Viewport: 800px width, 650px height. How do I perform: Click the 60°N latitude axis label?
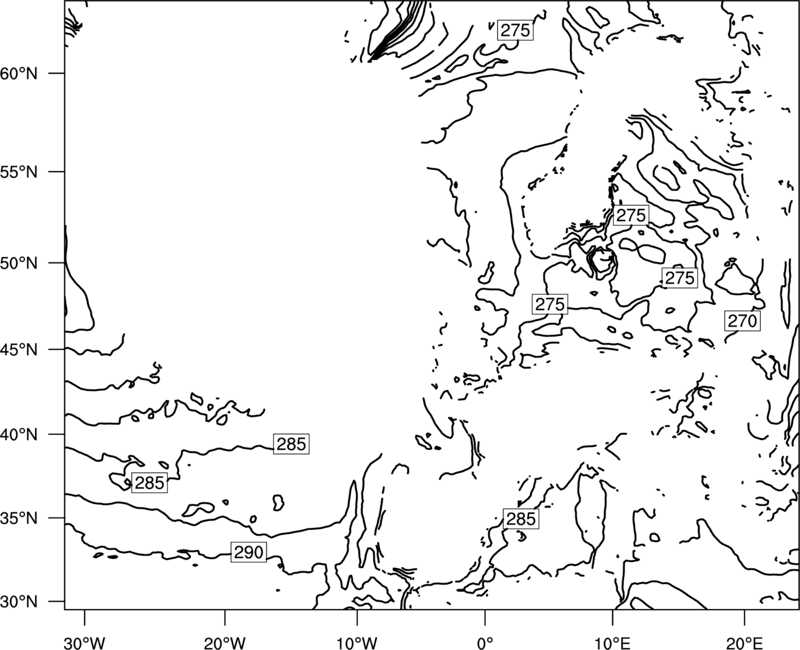coord(19,74)
